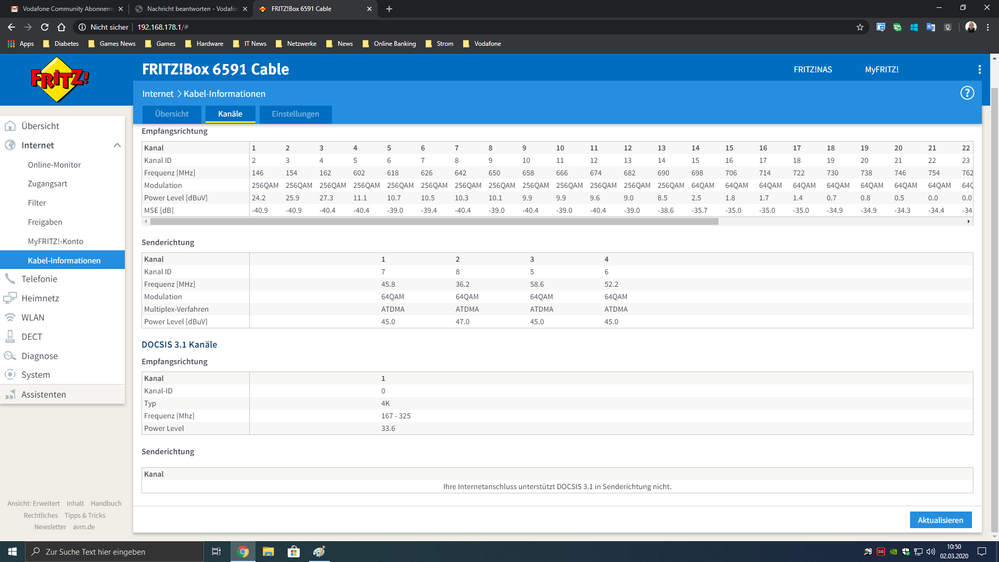Viewport: 999px width, 562px height.
Task: Click the channel table horizontal scrollbar
Action: click(x=433, y=222)
